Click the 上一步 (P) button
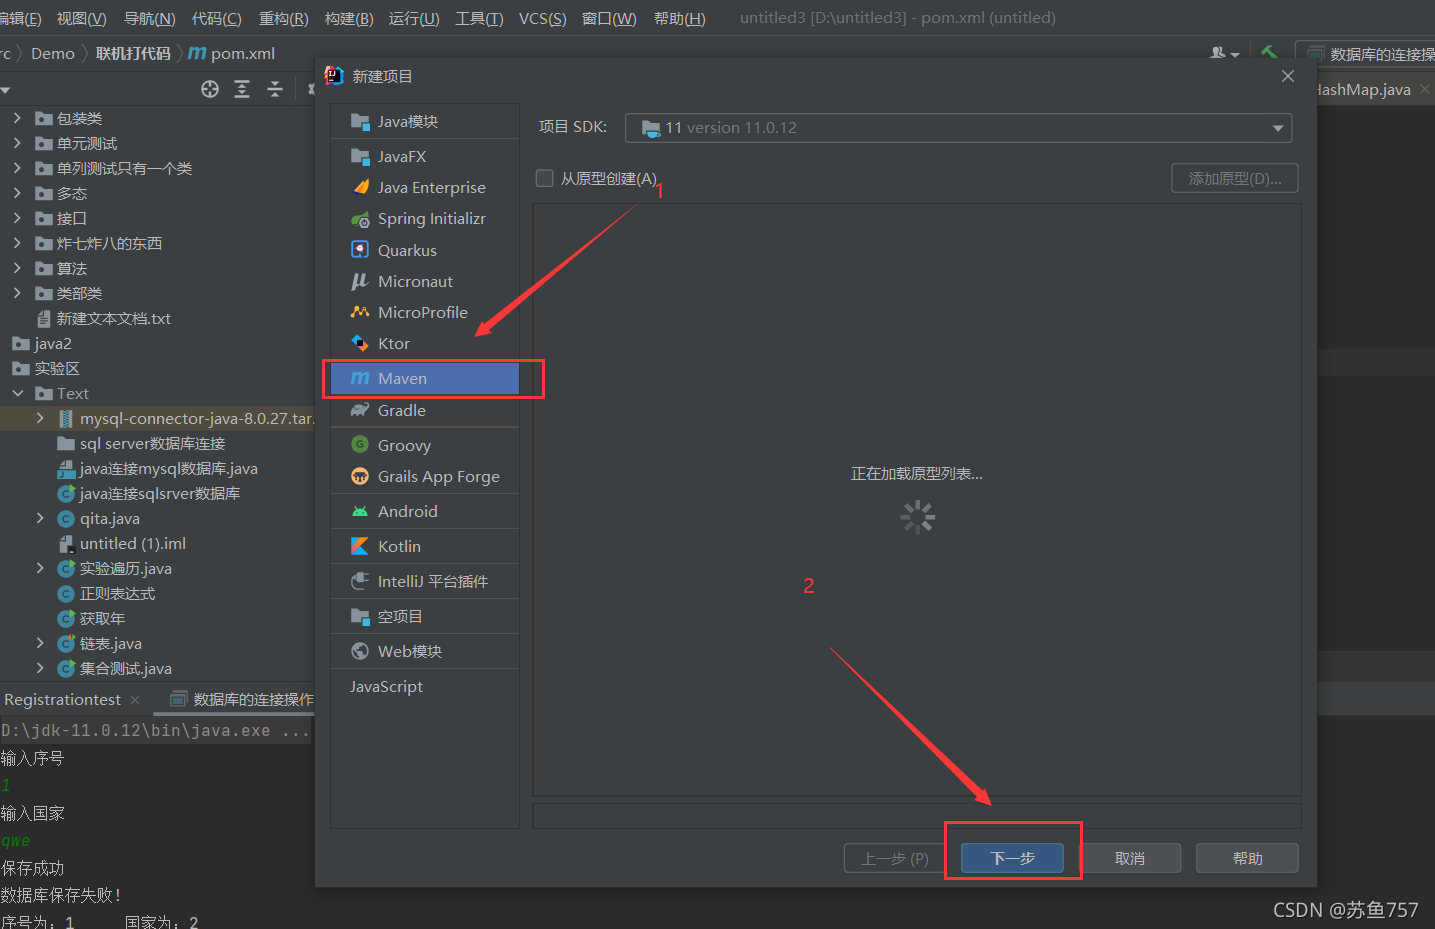 coord(895,858)
